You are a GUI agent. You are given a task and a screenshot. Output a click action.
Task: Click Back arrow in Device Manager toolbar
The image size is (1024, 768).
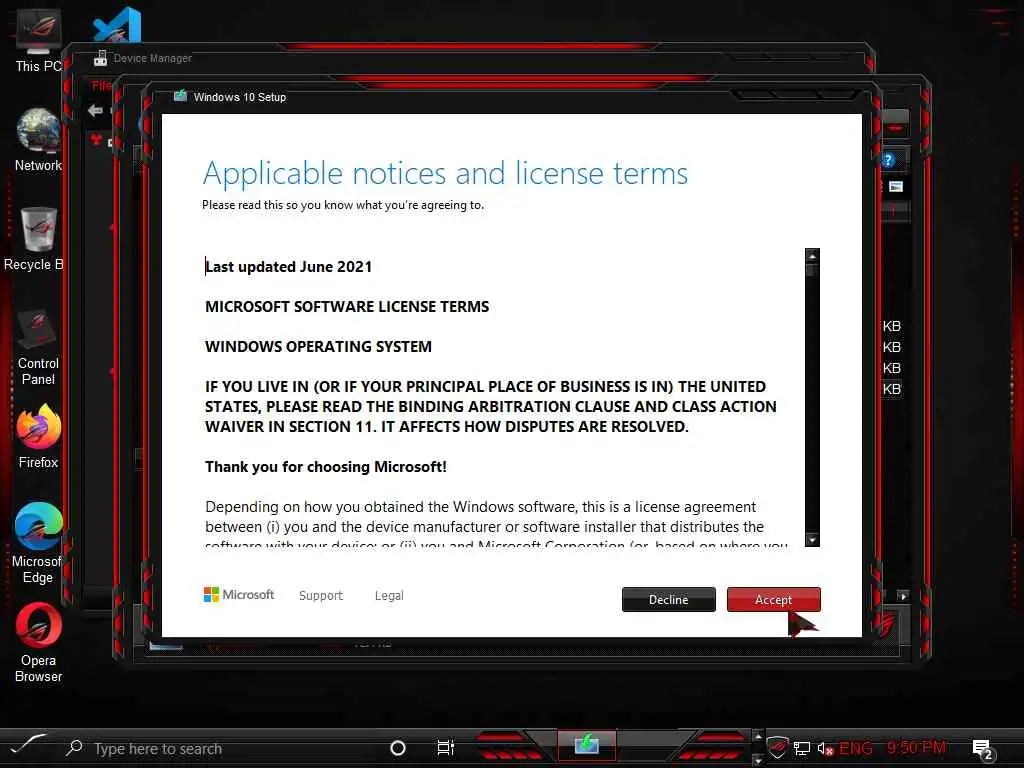95,110
